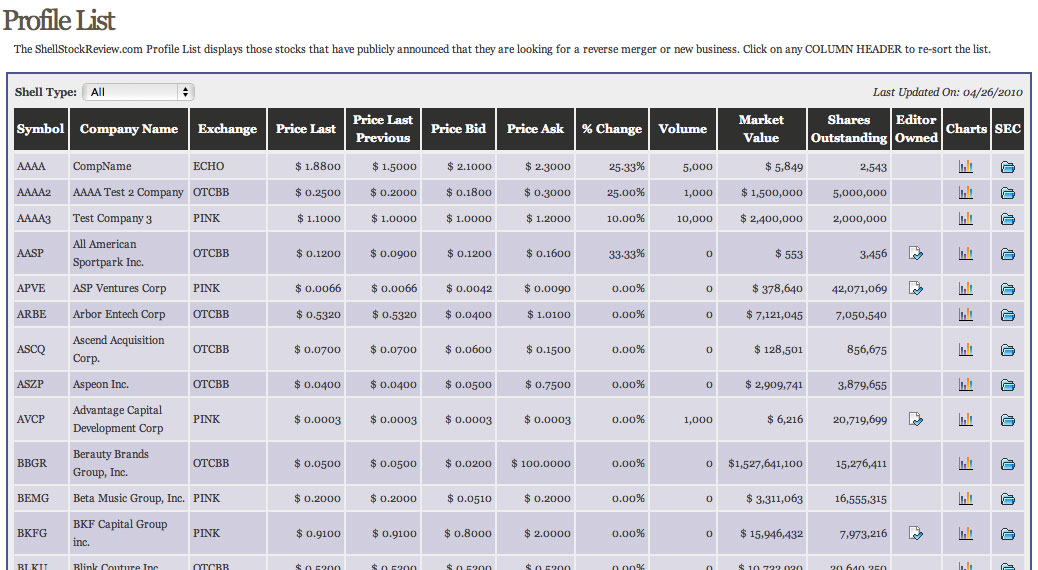View chart for BKF Capital Group
1038x570 pixels.
click(x=966, y=533)
